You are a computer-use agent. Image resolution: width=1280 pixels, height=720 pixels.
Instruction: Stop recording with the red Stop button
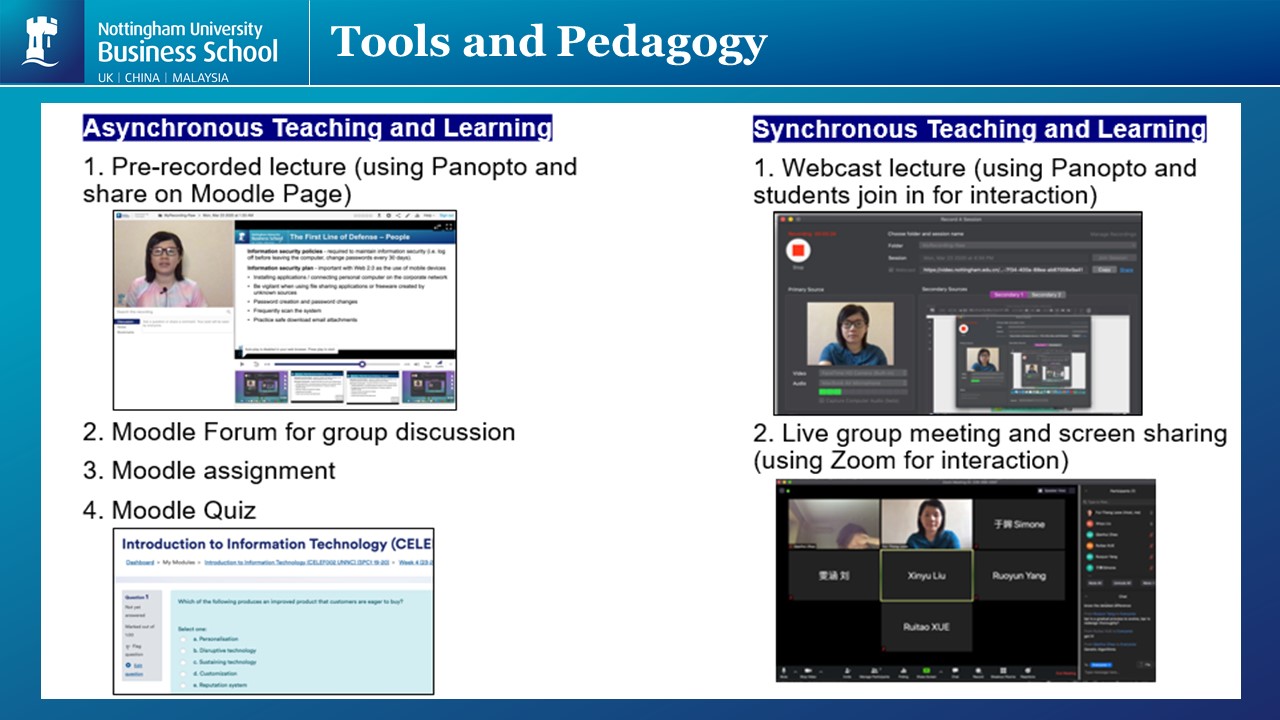[798, 250]
